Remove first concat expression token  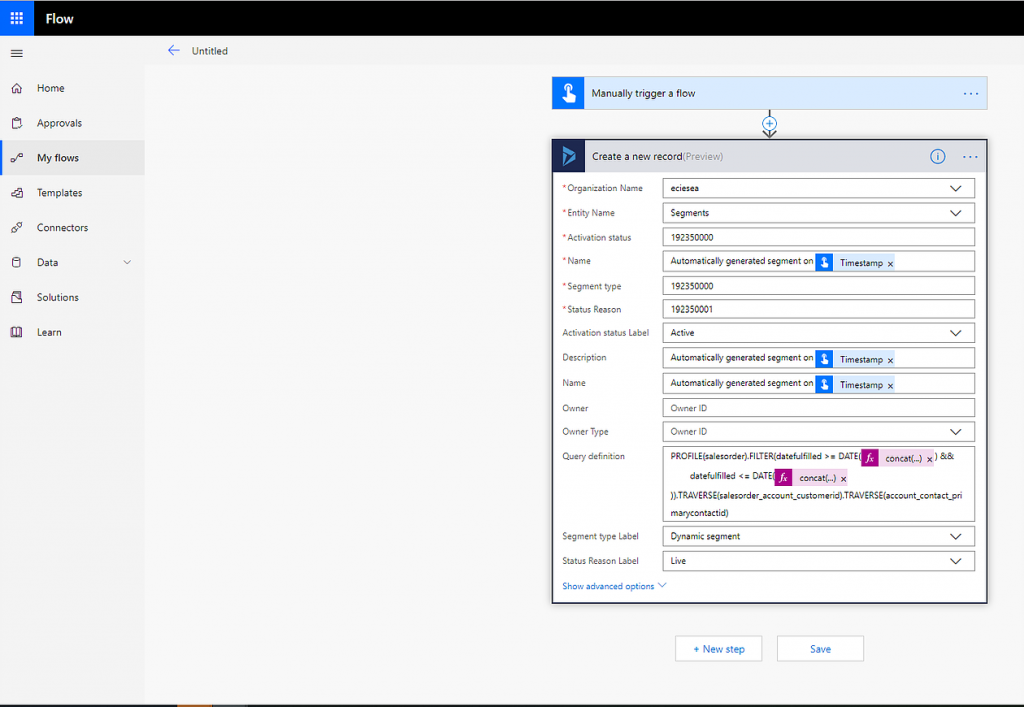929,460
